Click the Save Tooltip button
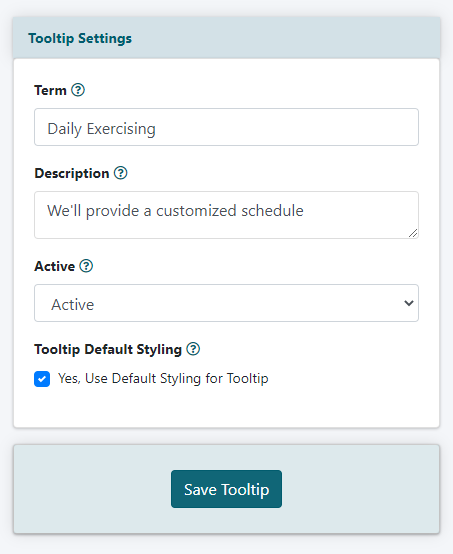The image size is (453, 554). pyautogui.click(x=226, y=489)
